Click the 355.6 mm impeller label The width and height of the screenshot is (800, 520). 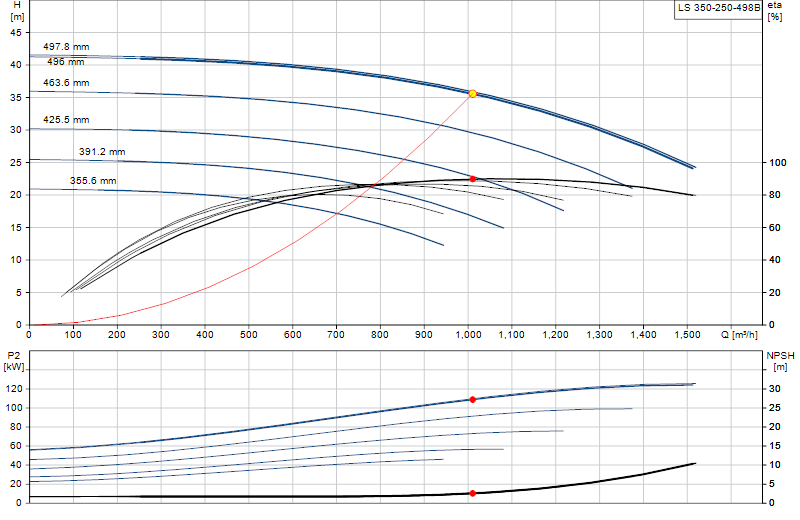coord(93,181)
